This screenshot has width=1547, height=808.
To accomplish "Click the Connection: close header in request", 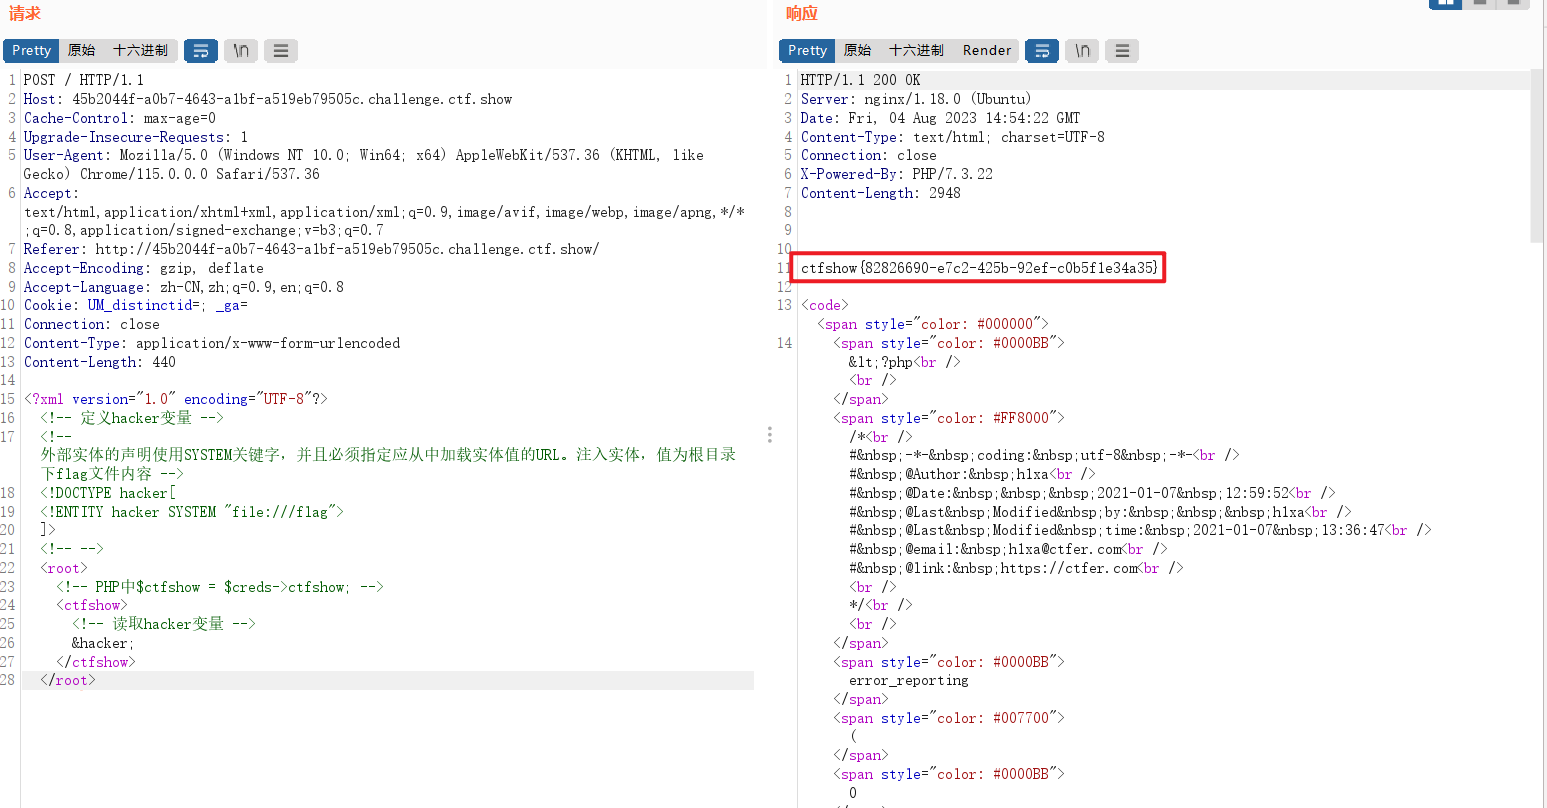I will [92, 324].
